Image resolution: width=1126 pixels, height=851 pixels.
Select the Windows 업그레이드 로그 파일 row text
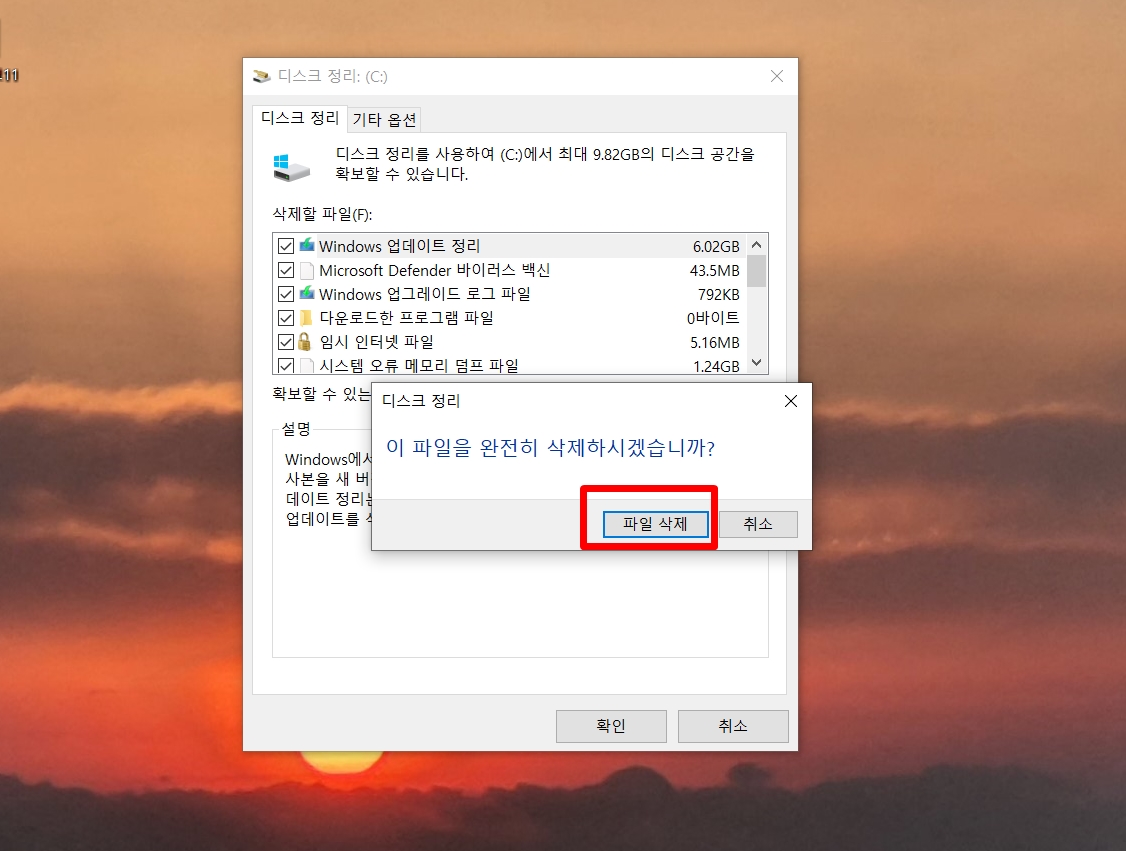(x=424, y=294)
